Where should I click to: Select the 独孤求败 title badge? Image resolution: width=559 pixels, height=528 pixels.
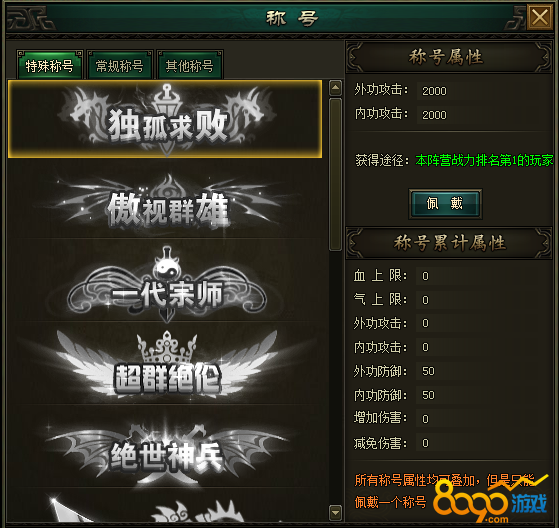coord(165,119)
